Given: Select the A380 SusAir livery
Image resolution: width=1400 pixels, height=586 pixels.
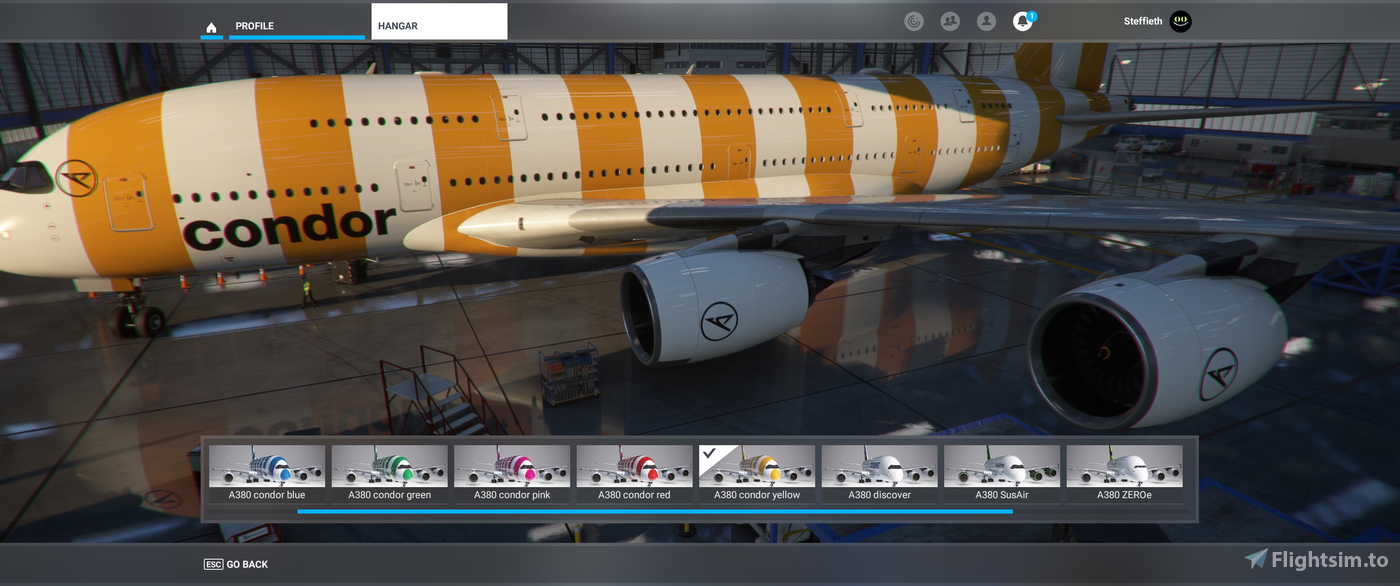Looking at the screenshot, I should [x=1001, y=466].
